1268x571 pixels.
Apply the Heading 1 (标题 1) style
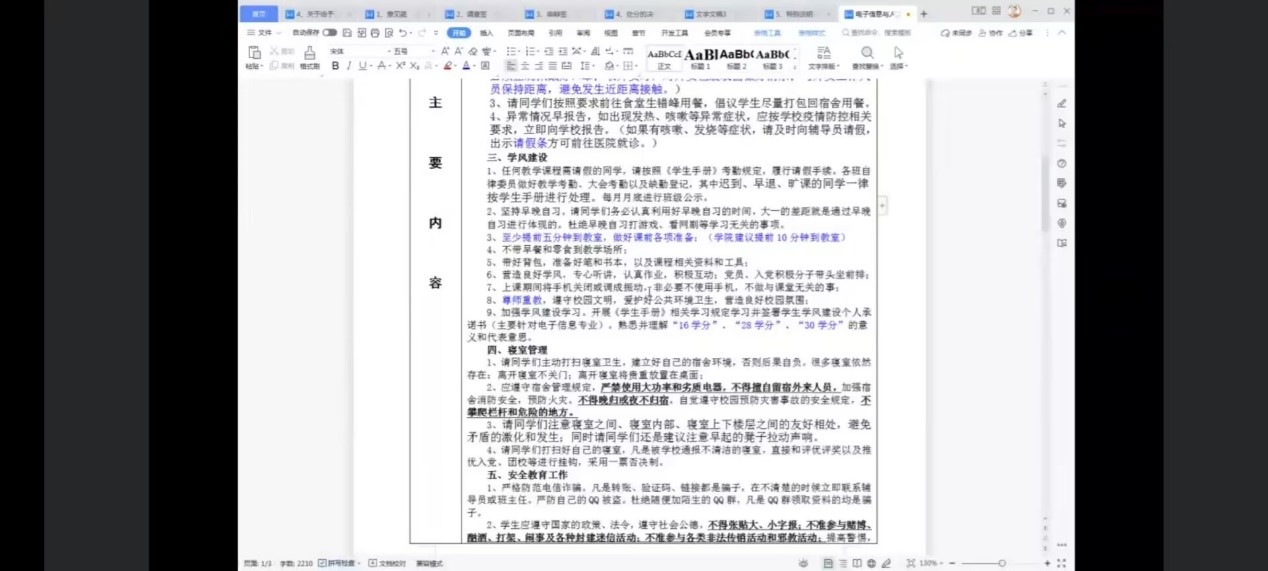coord(702,58)
